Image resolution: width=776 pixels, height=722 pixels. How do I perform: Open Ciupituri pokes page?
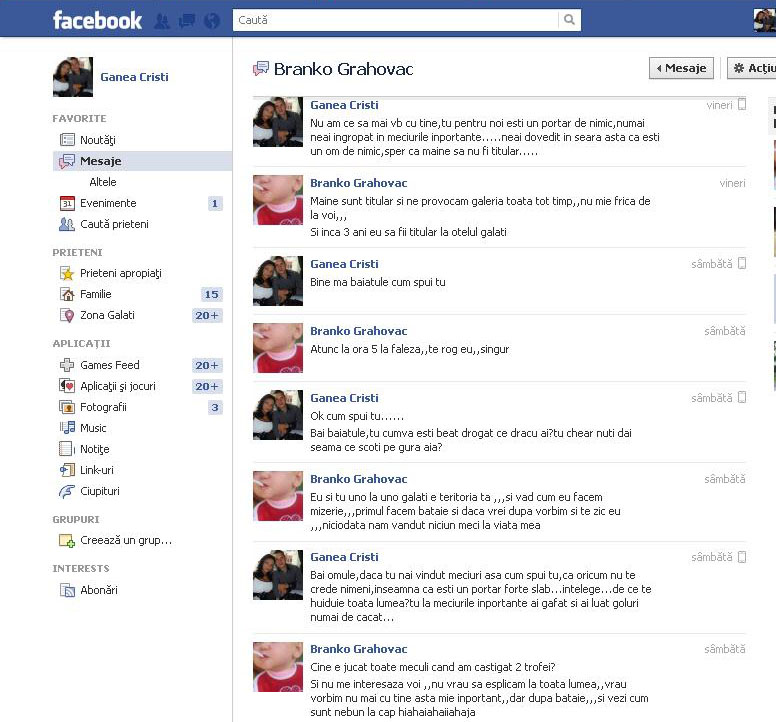[x=100, y=491]
